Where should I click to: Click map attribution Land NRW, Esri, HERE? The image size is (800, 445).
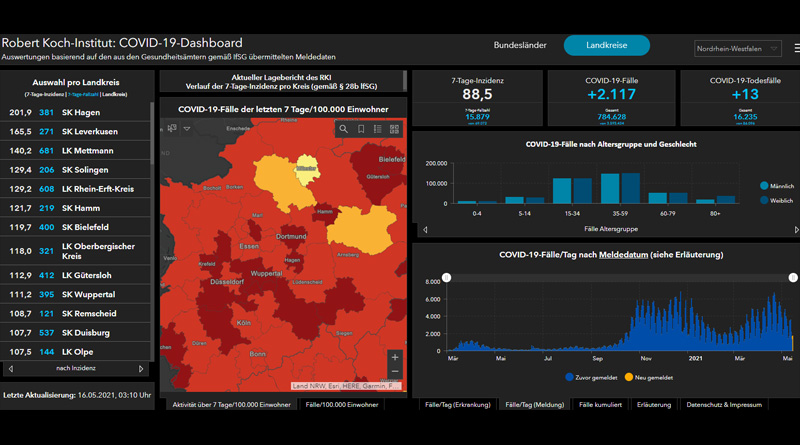point(346,386)
